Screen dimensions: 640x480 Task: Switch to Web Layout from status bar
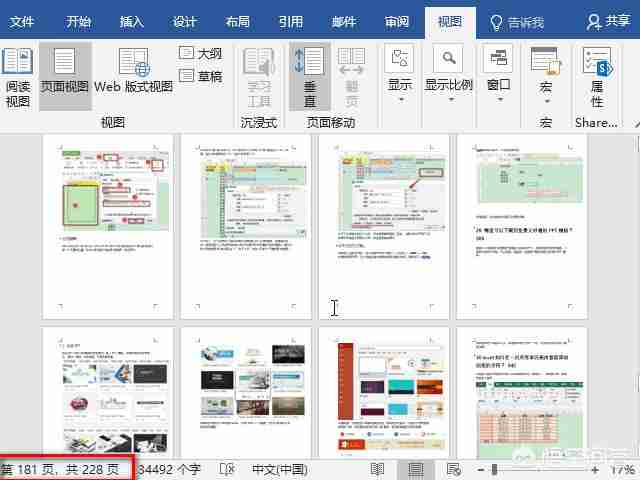(x=453, y=469)
